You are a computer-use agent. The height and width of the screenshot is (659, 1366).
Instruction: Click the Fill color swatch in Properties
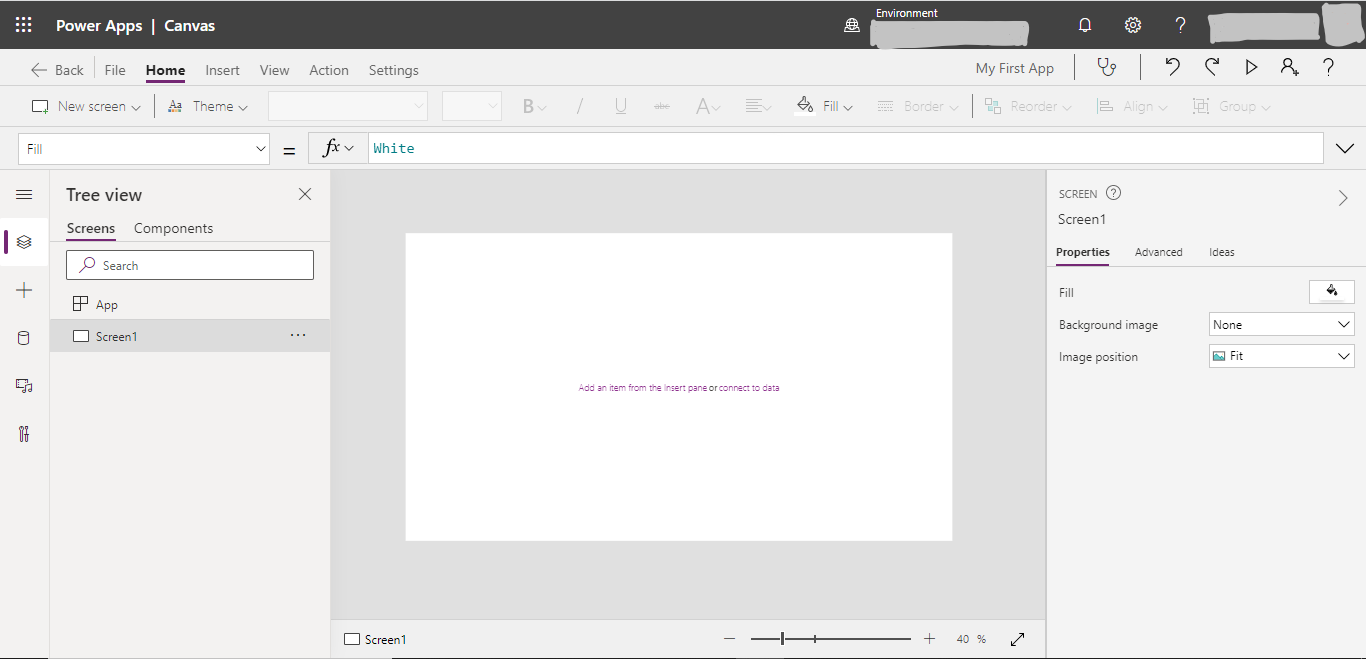[x=1331, y=291]
